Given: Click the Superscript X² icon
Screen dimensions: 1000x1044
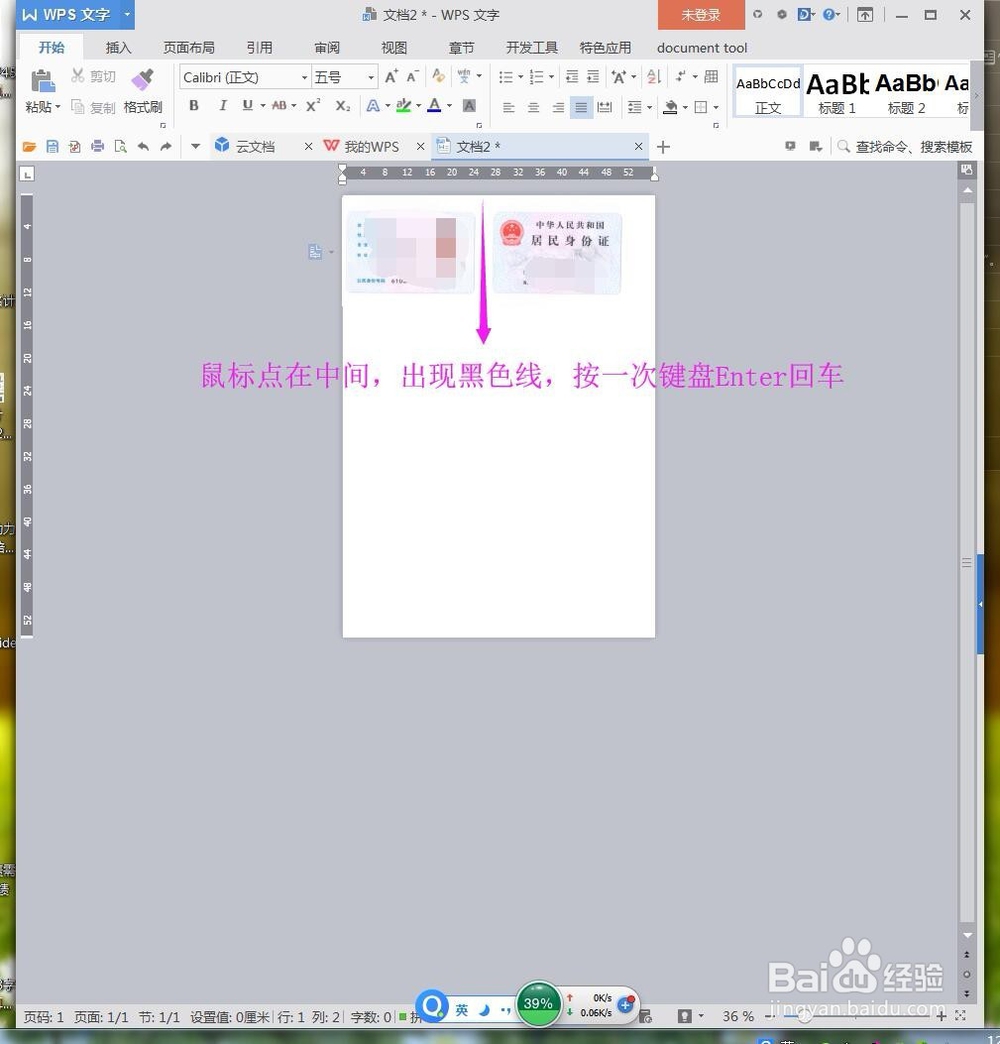Looking at the screenshot, I should 314,103.
